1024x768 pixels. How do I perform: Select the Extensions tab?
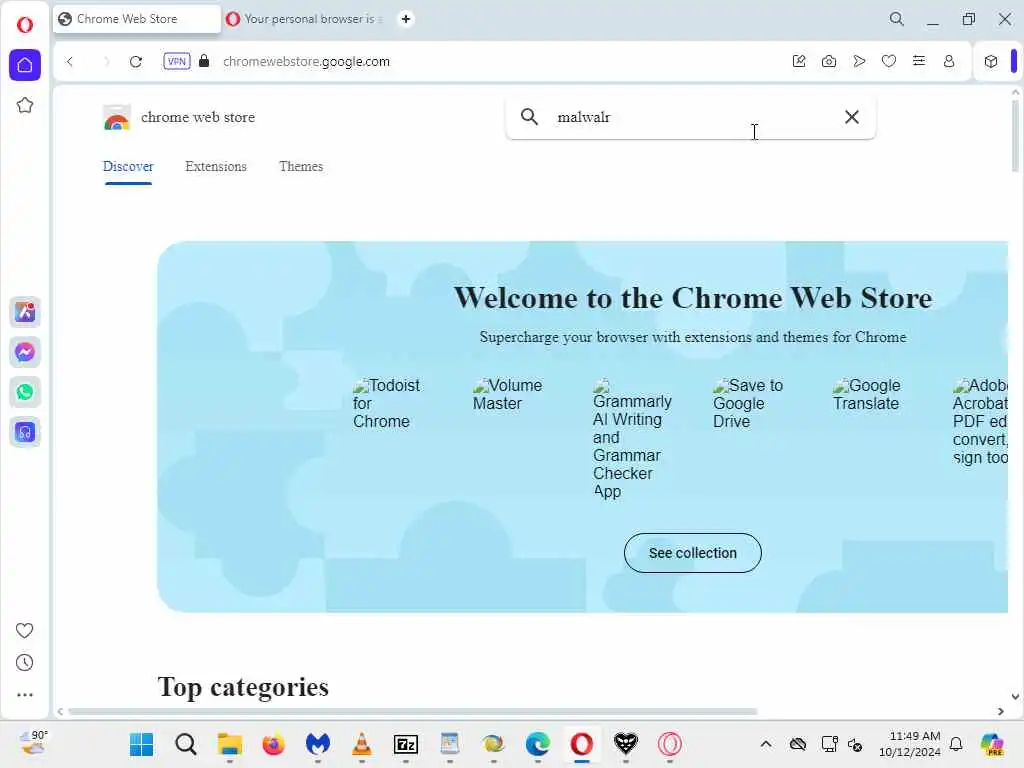pyautogui.click(x=216, y=167)
